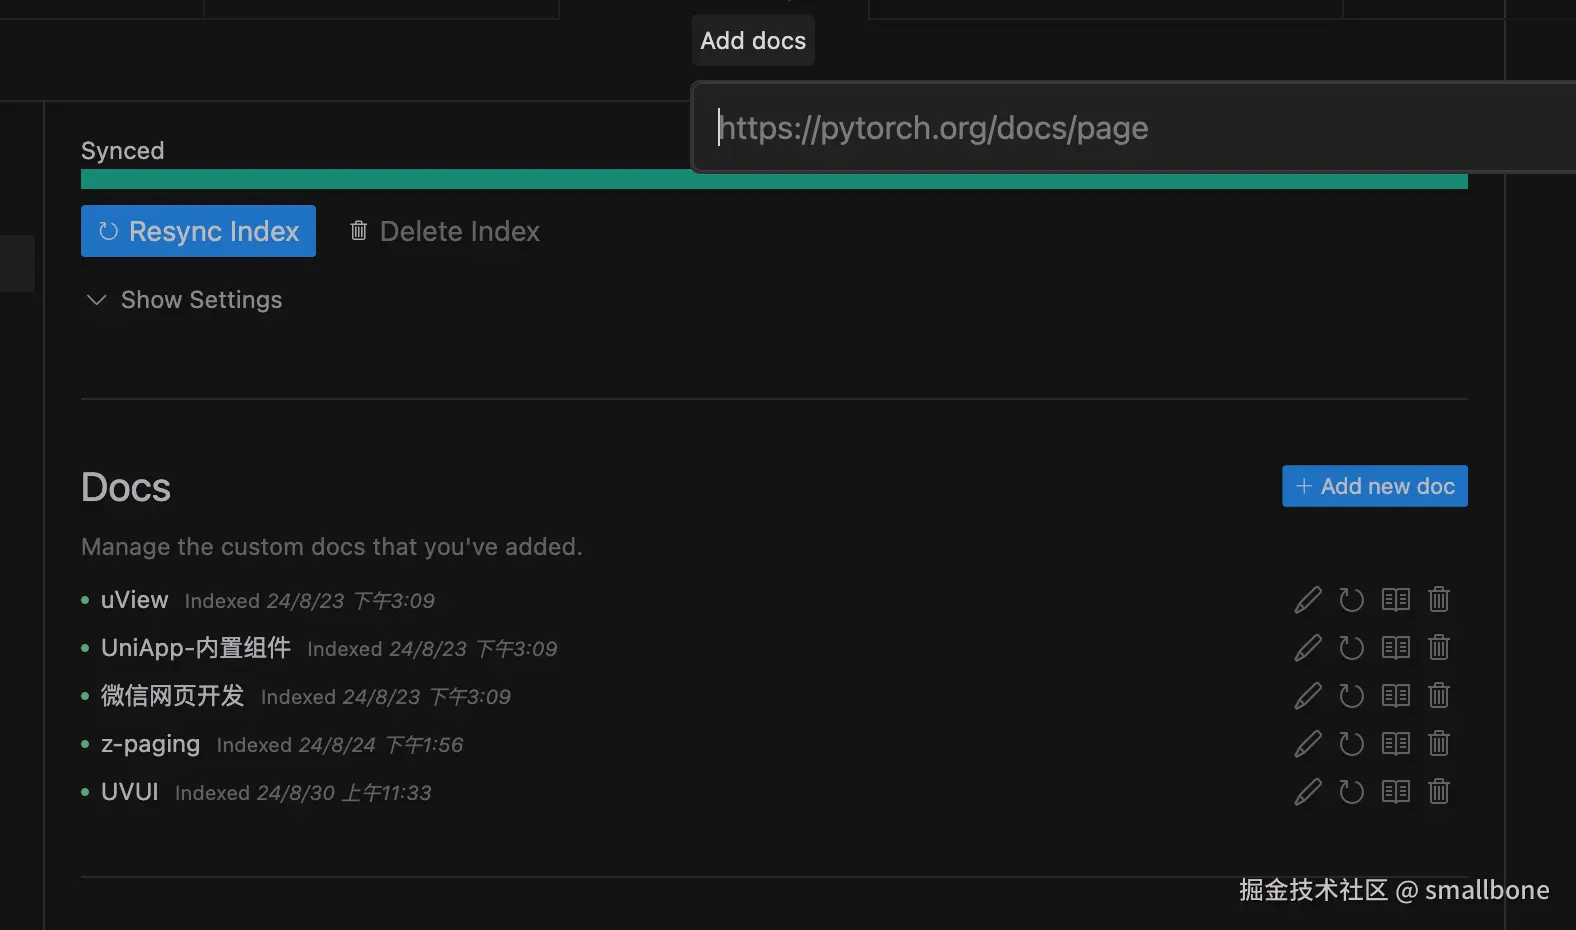This screenshot has width=1576, height=930.
Task: Delete the UniApp-内置组件 doc via trash icon
Action: (1439, 648)
